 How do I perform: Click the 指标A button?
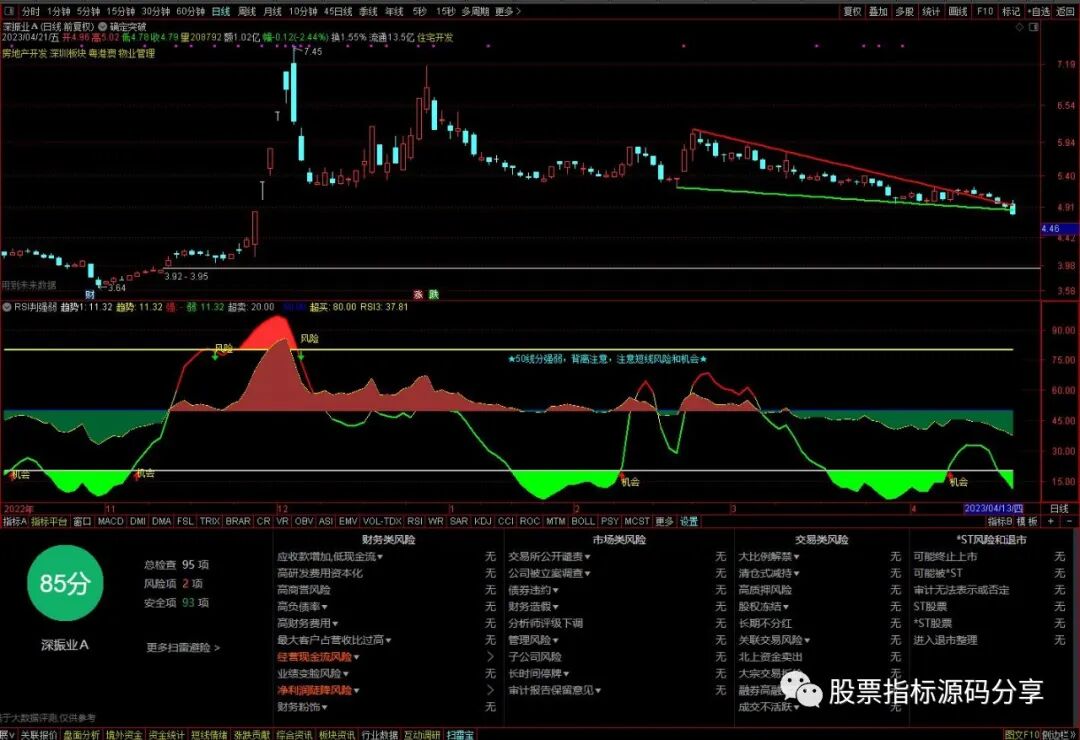coord(14,522)
